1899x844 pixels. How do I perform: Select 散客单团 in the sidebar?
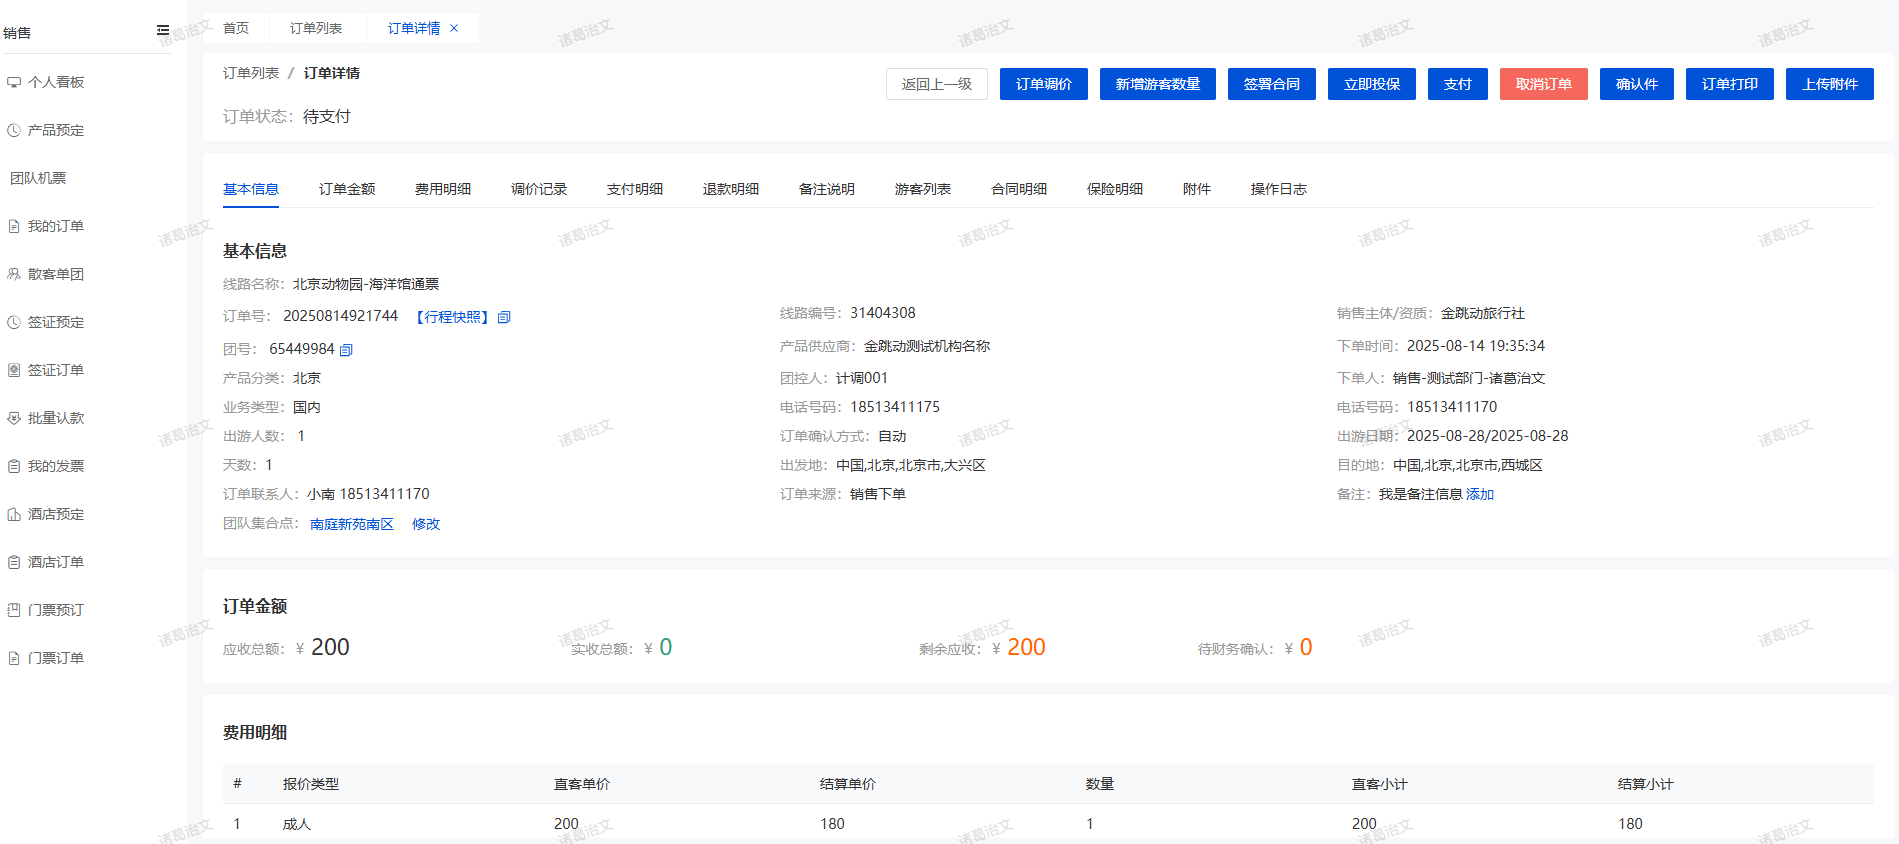[x=56, y=274]
